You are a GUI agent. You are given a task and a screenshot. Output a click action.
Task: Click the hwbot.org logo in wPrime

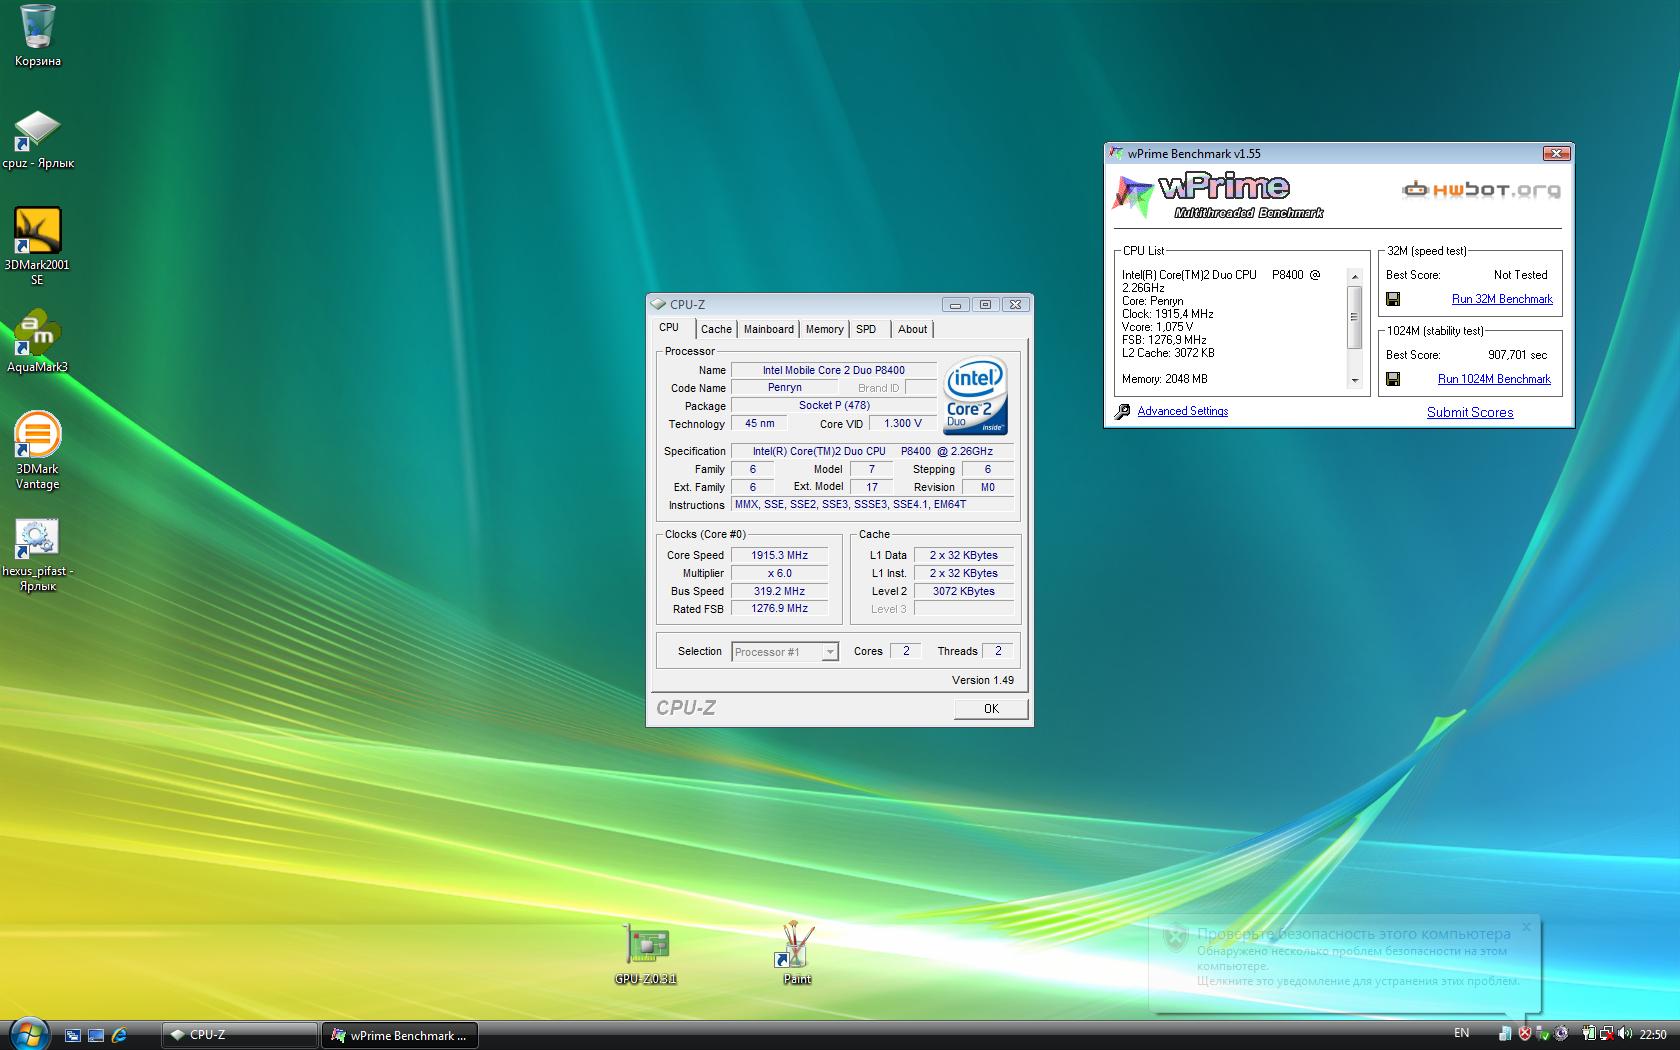(1481, 190)
